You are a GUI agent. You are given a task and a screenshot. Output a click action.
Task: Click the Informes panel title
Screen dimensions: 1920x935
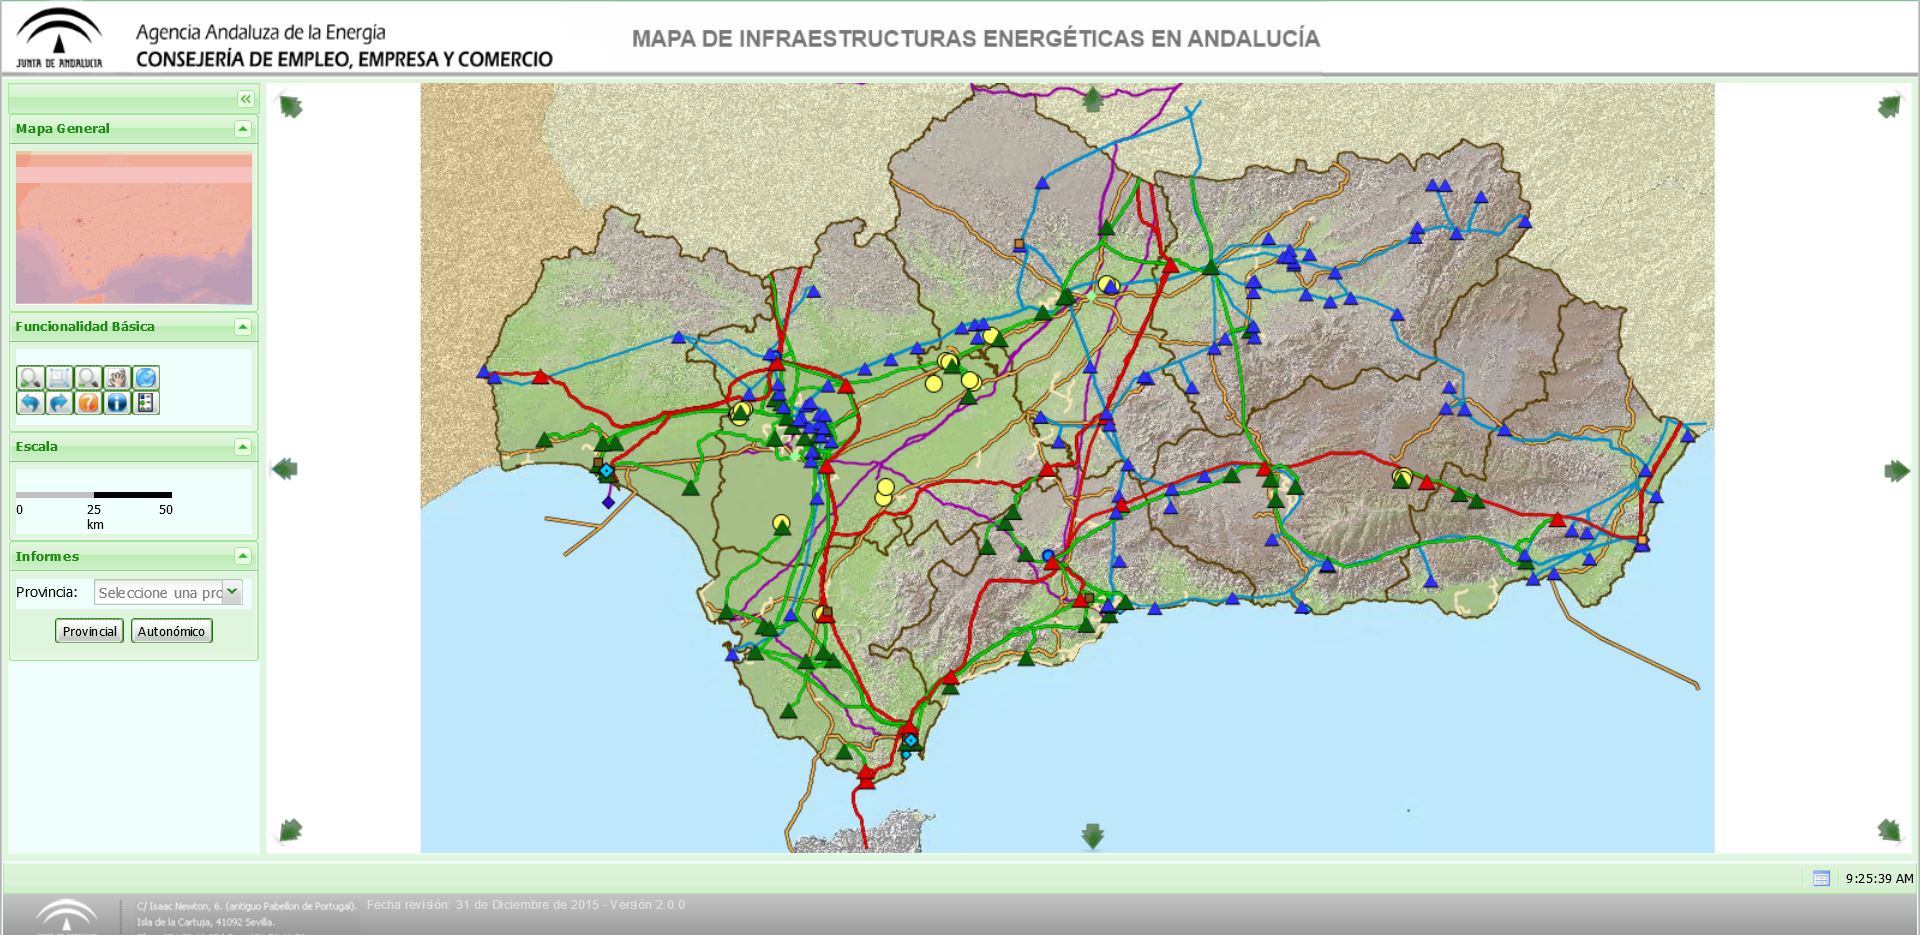tap(47, 556)
